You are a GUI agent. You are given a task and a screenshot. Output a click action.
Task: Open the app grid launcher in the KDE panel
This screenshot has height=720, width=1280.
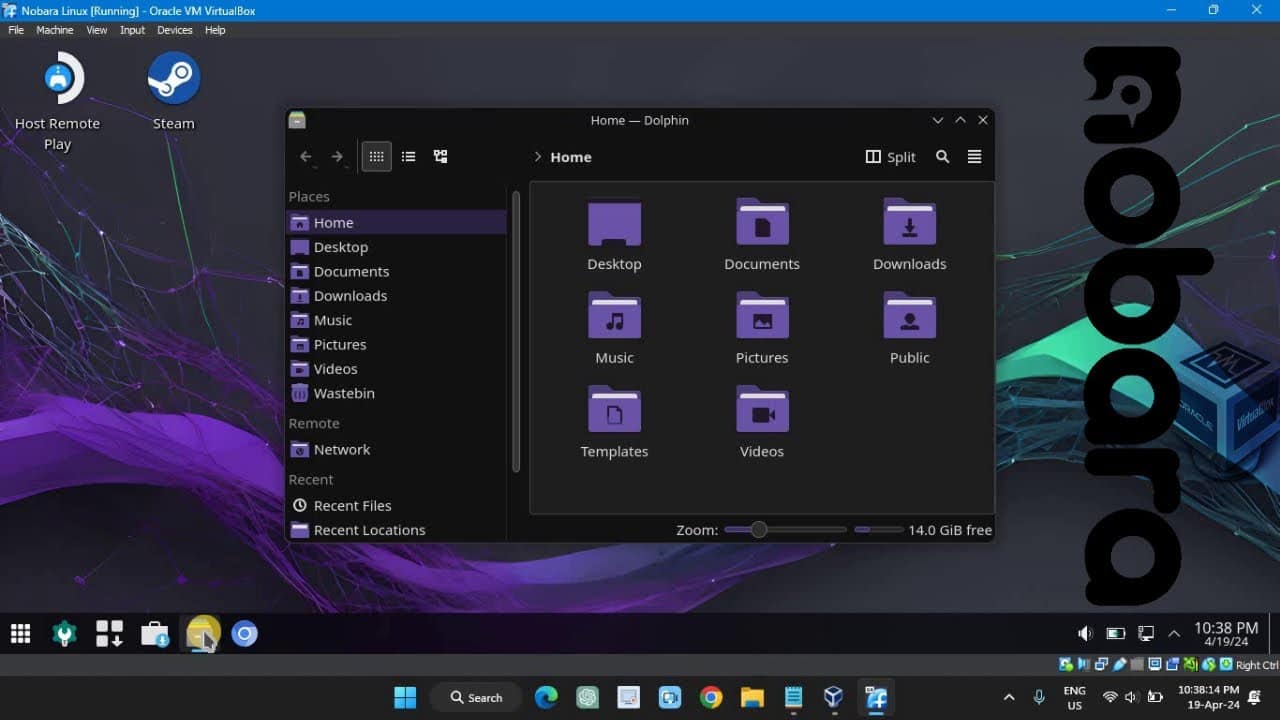(20, 633)
